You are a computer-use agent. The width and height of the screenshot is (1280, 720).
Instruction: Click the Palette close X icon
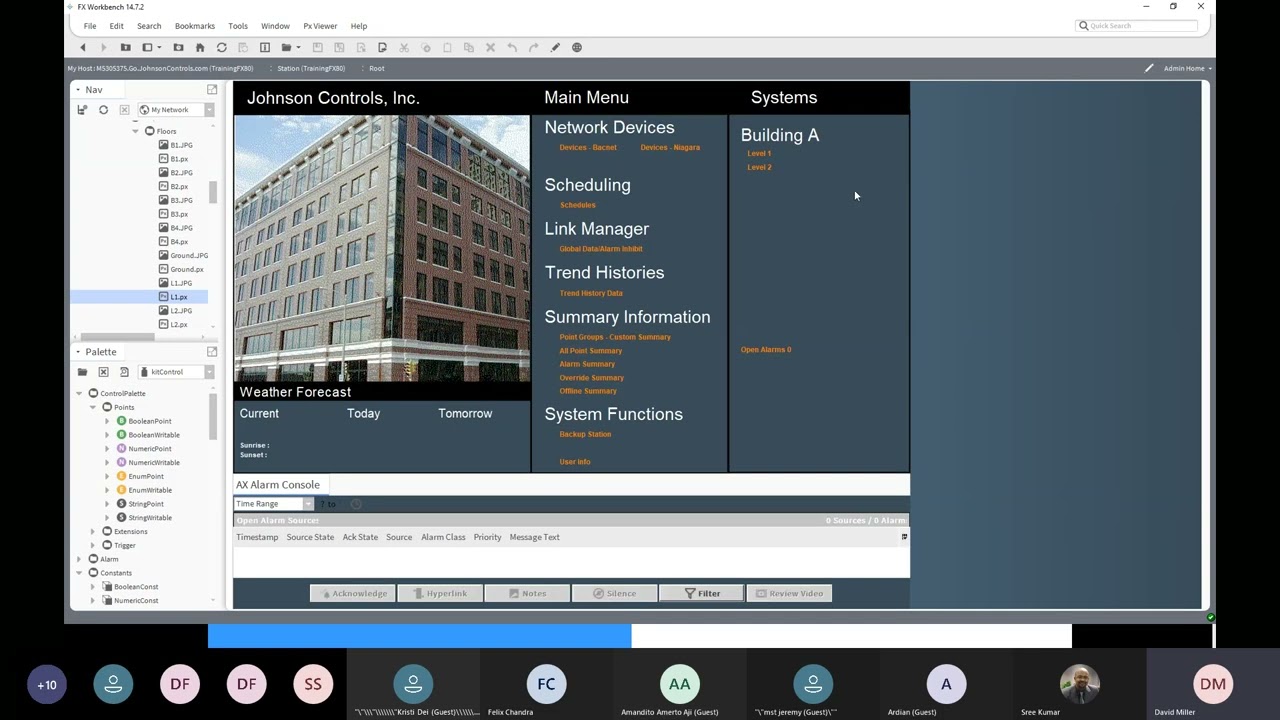point(103,372)
